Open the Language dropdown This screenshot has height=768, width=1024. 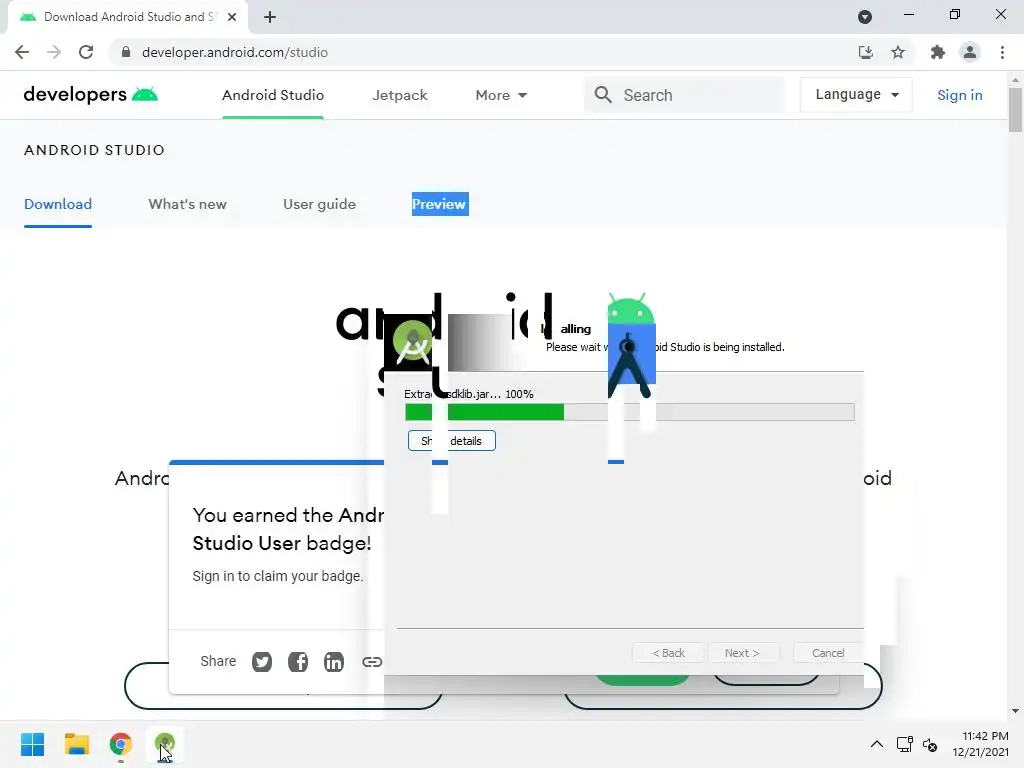(x=856, y=95)
